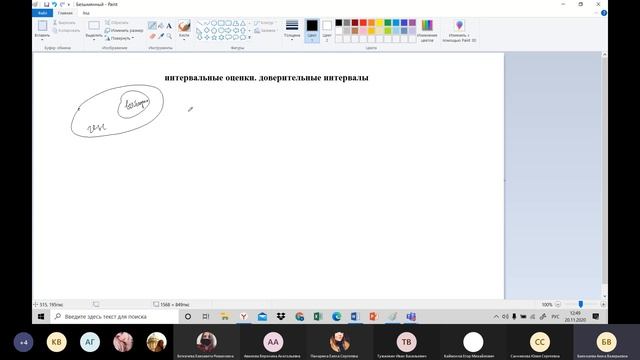Click the Save icon in quick access toolbar
The height and width of the screenshot is (360, 640).
pos(47,4)
